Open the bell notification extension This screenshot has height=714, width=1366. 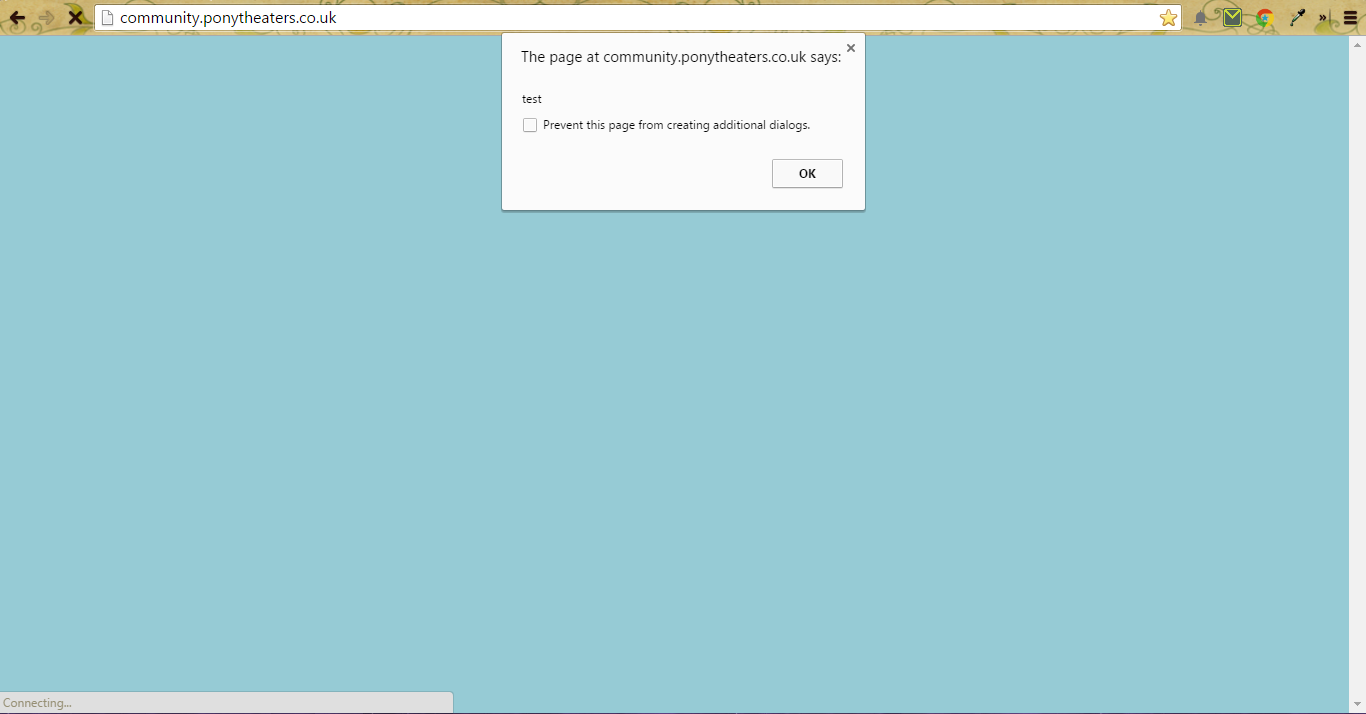click(1201, 18)
